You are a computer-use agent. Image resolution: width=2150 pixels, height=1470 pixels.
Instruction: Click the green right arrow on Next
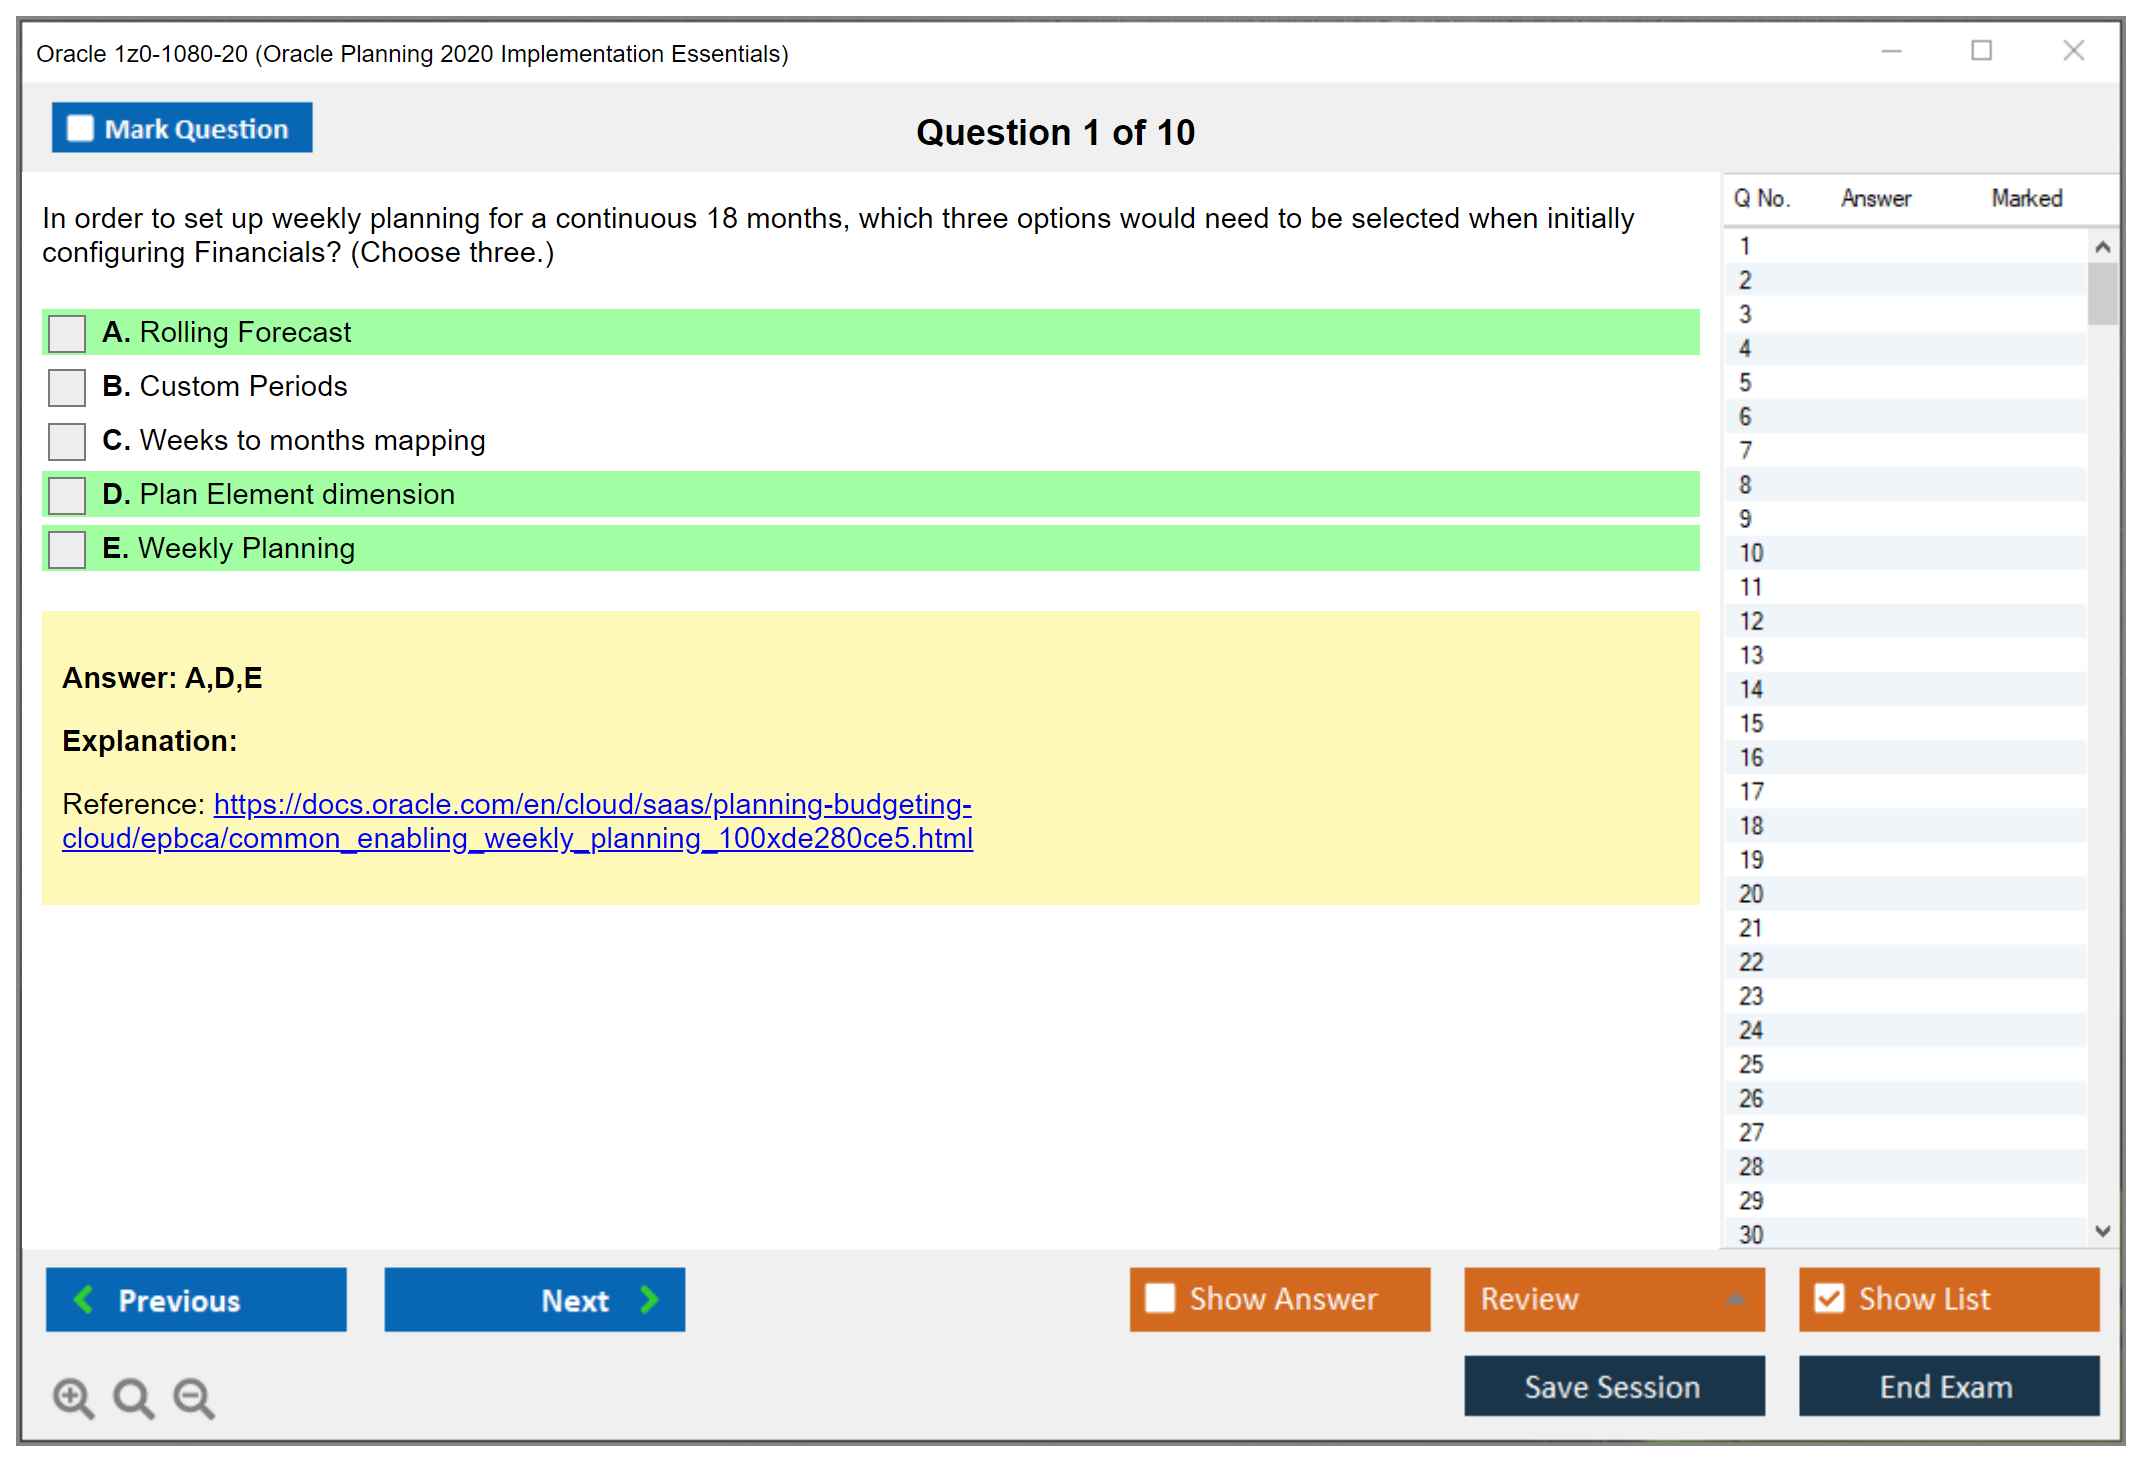click(x=650, y=1299)
